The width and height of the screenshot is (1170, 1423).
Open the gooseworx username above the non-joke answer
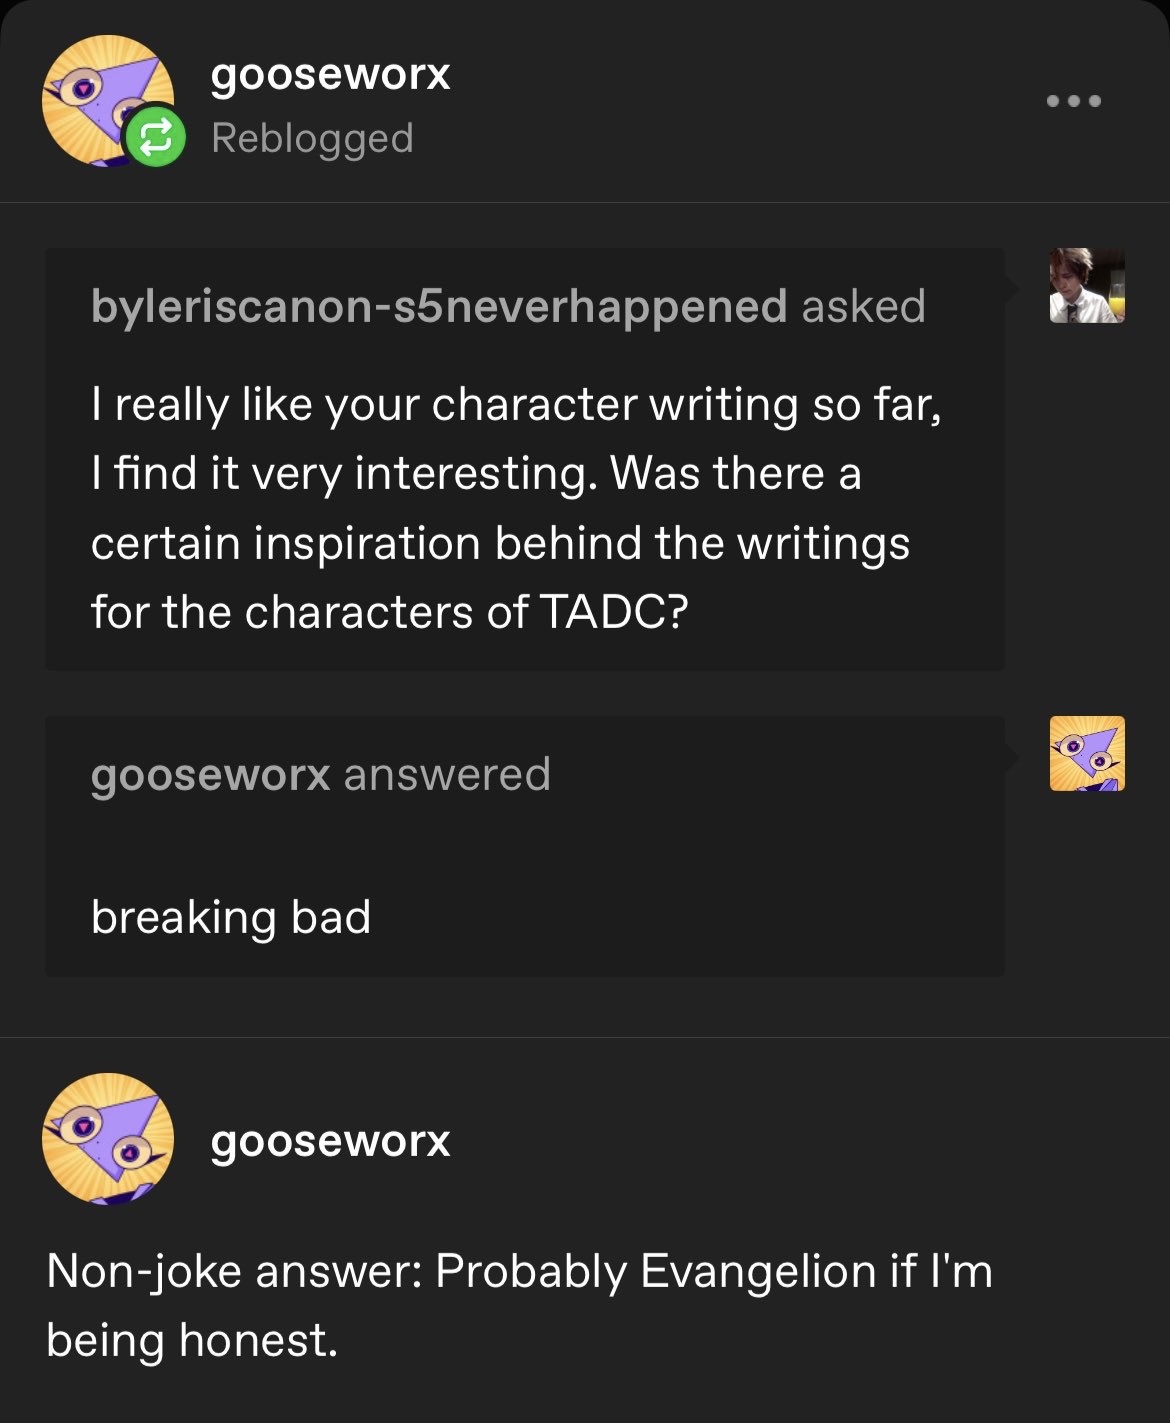(330, 1140)
